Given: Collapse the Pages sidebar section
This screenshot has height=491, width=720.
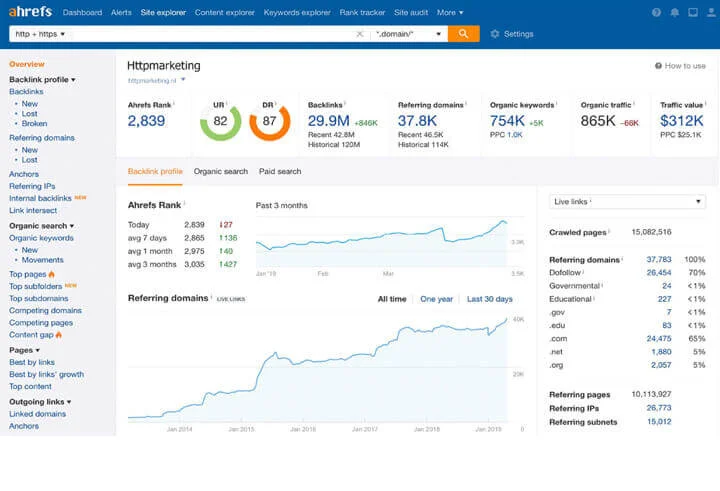Looking at the screenshot, I should [x=24, y=350].
